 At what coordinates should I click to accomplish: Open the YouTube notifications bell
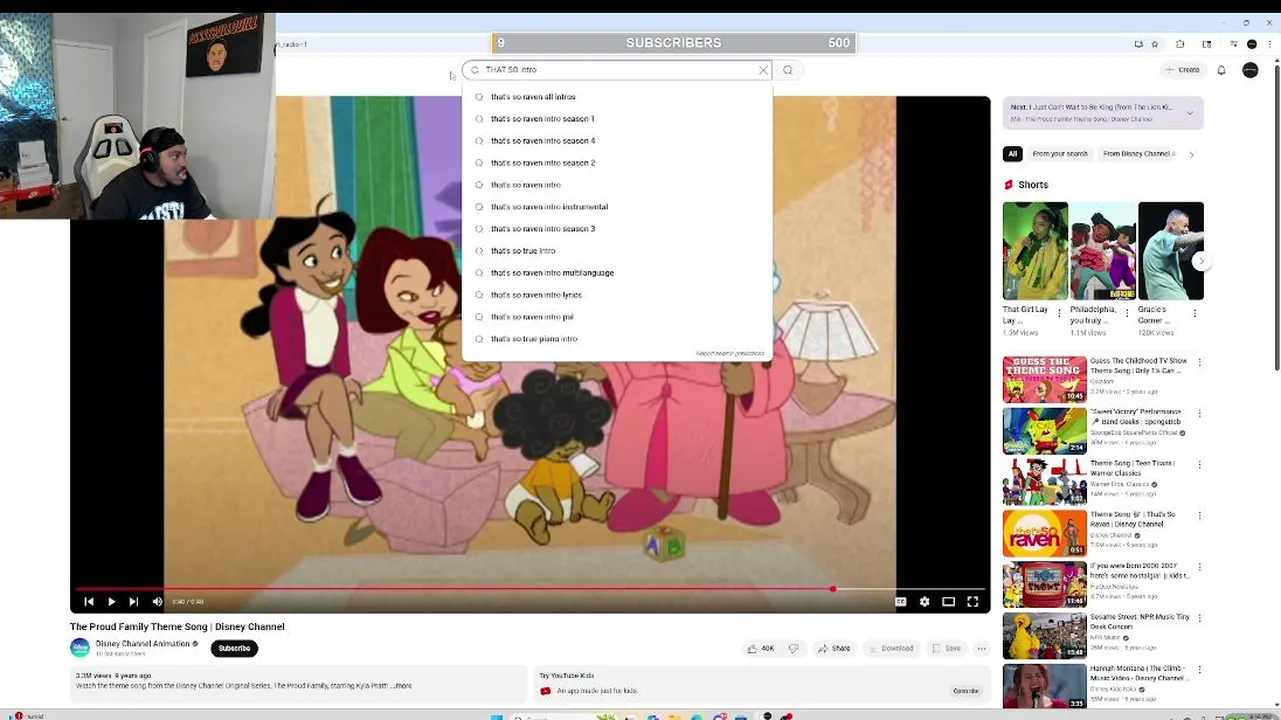[1221, 70]
